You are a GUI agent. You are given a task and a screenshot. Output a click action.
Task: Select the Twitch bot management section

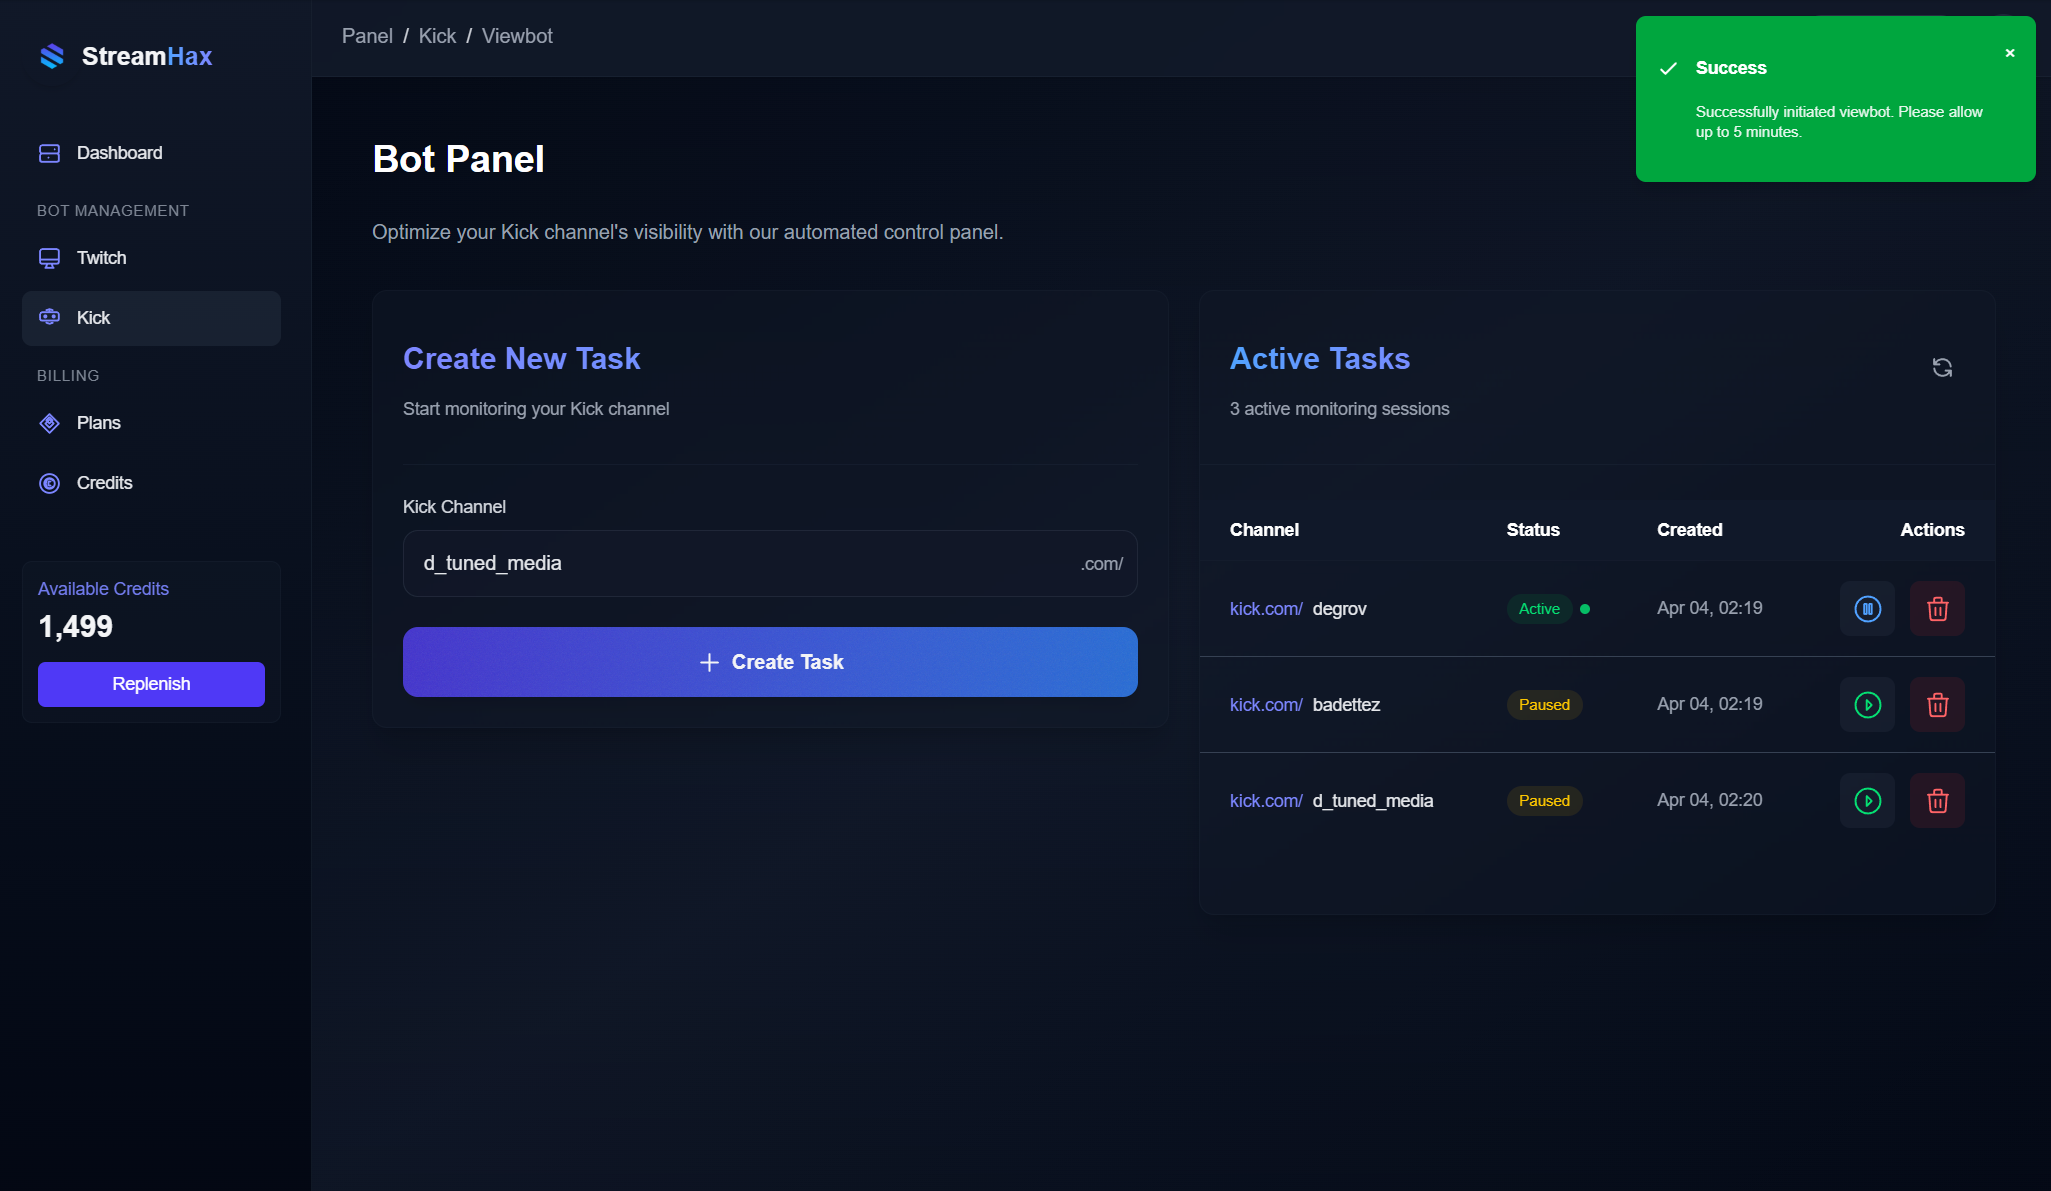click(x=100, y=257)
